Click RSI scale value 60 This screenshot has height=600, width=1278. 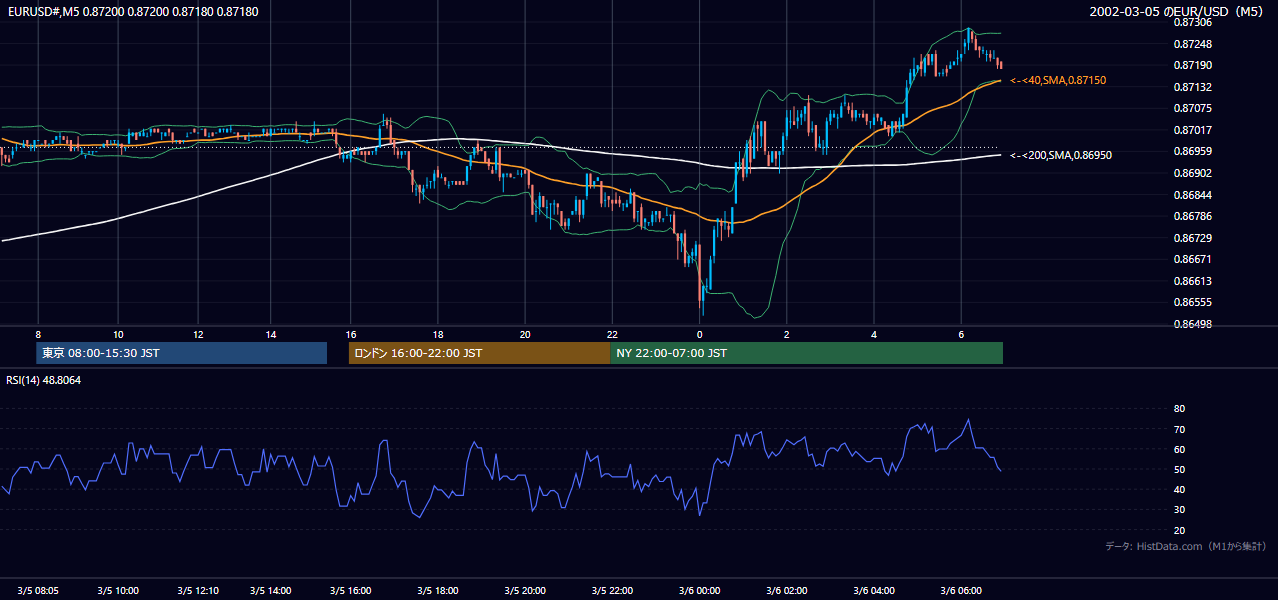click(x=1179, y=449)
